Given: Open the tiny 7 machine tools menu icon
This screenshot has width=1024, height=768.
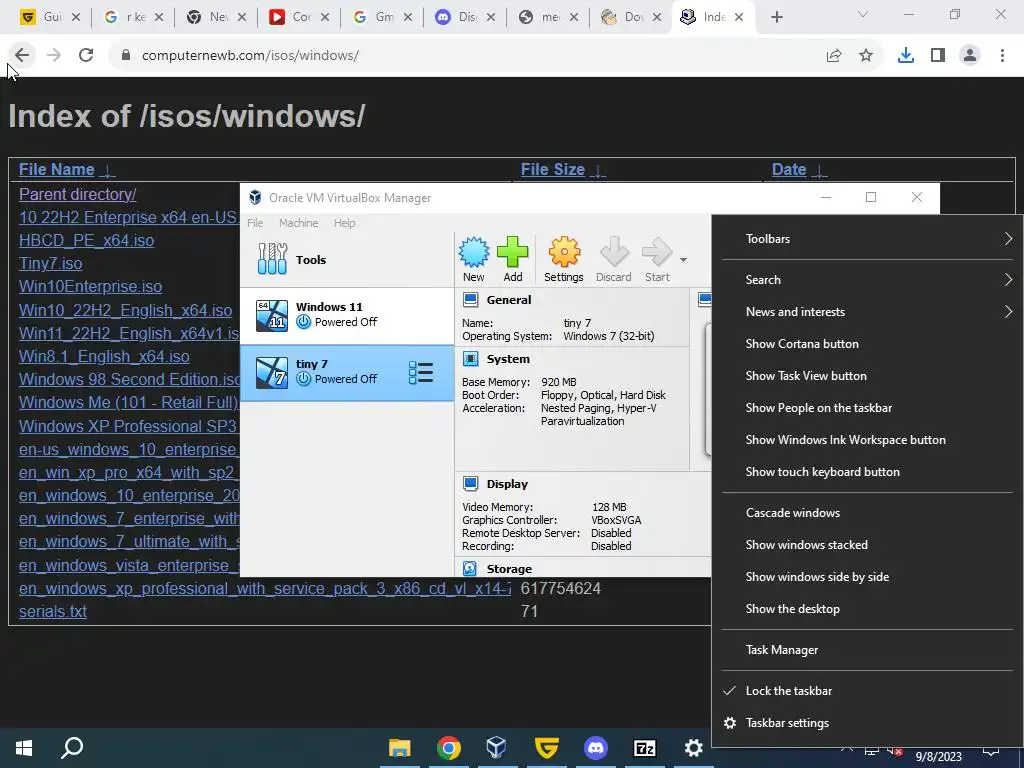Looking at the screenshot, I should click(421, 372).
